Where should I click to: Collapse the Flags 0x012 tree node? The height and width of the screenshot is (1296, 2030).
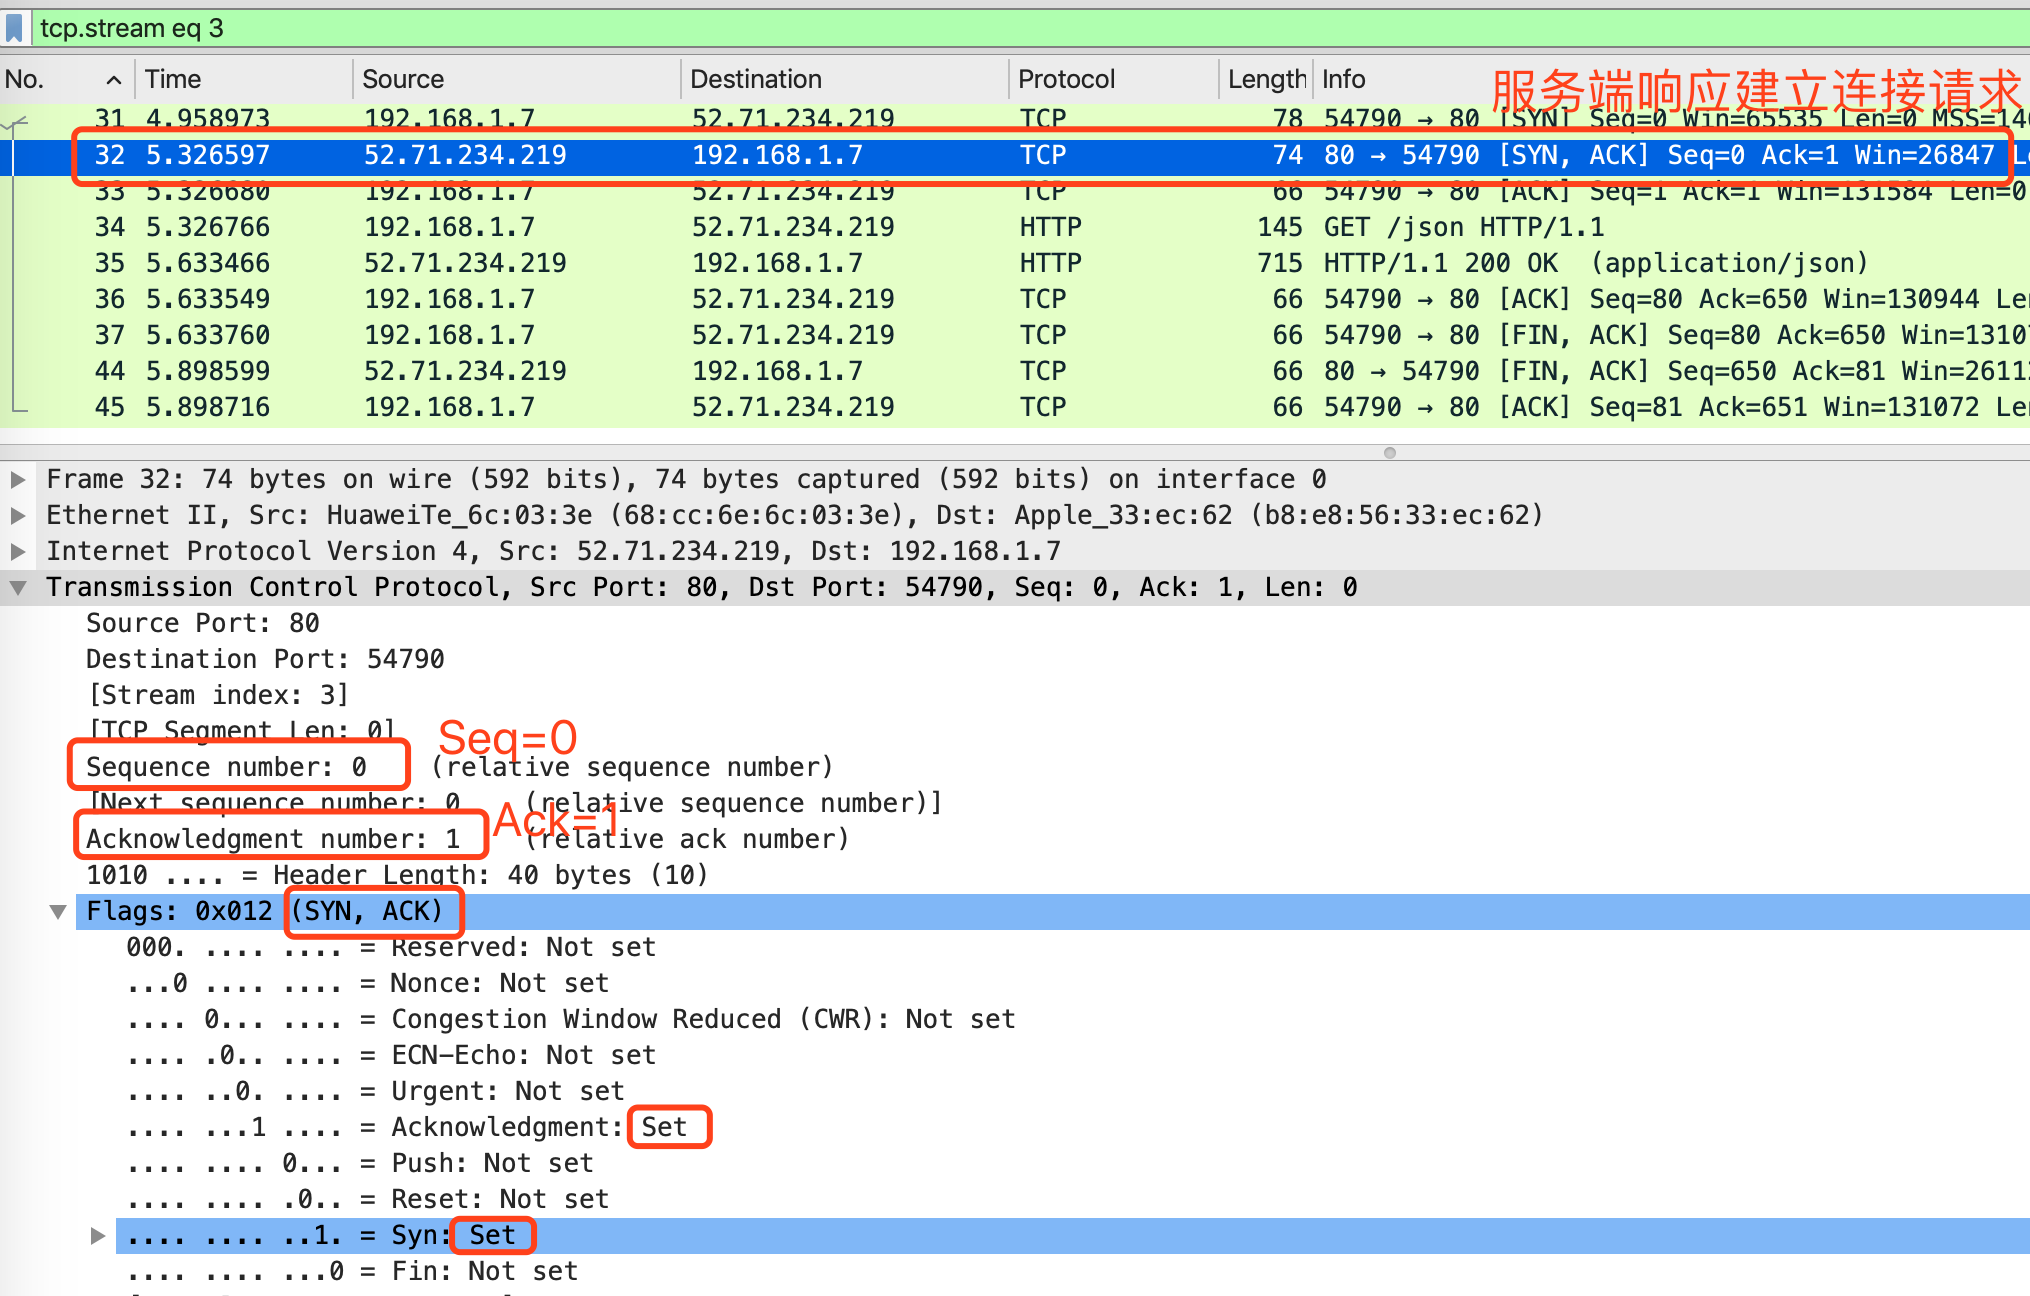pyautogui.click(x=58, y=911)
